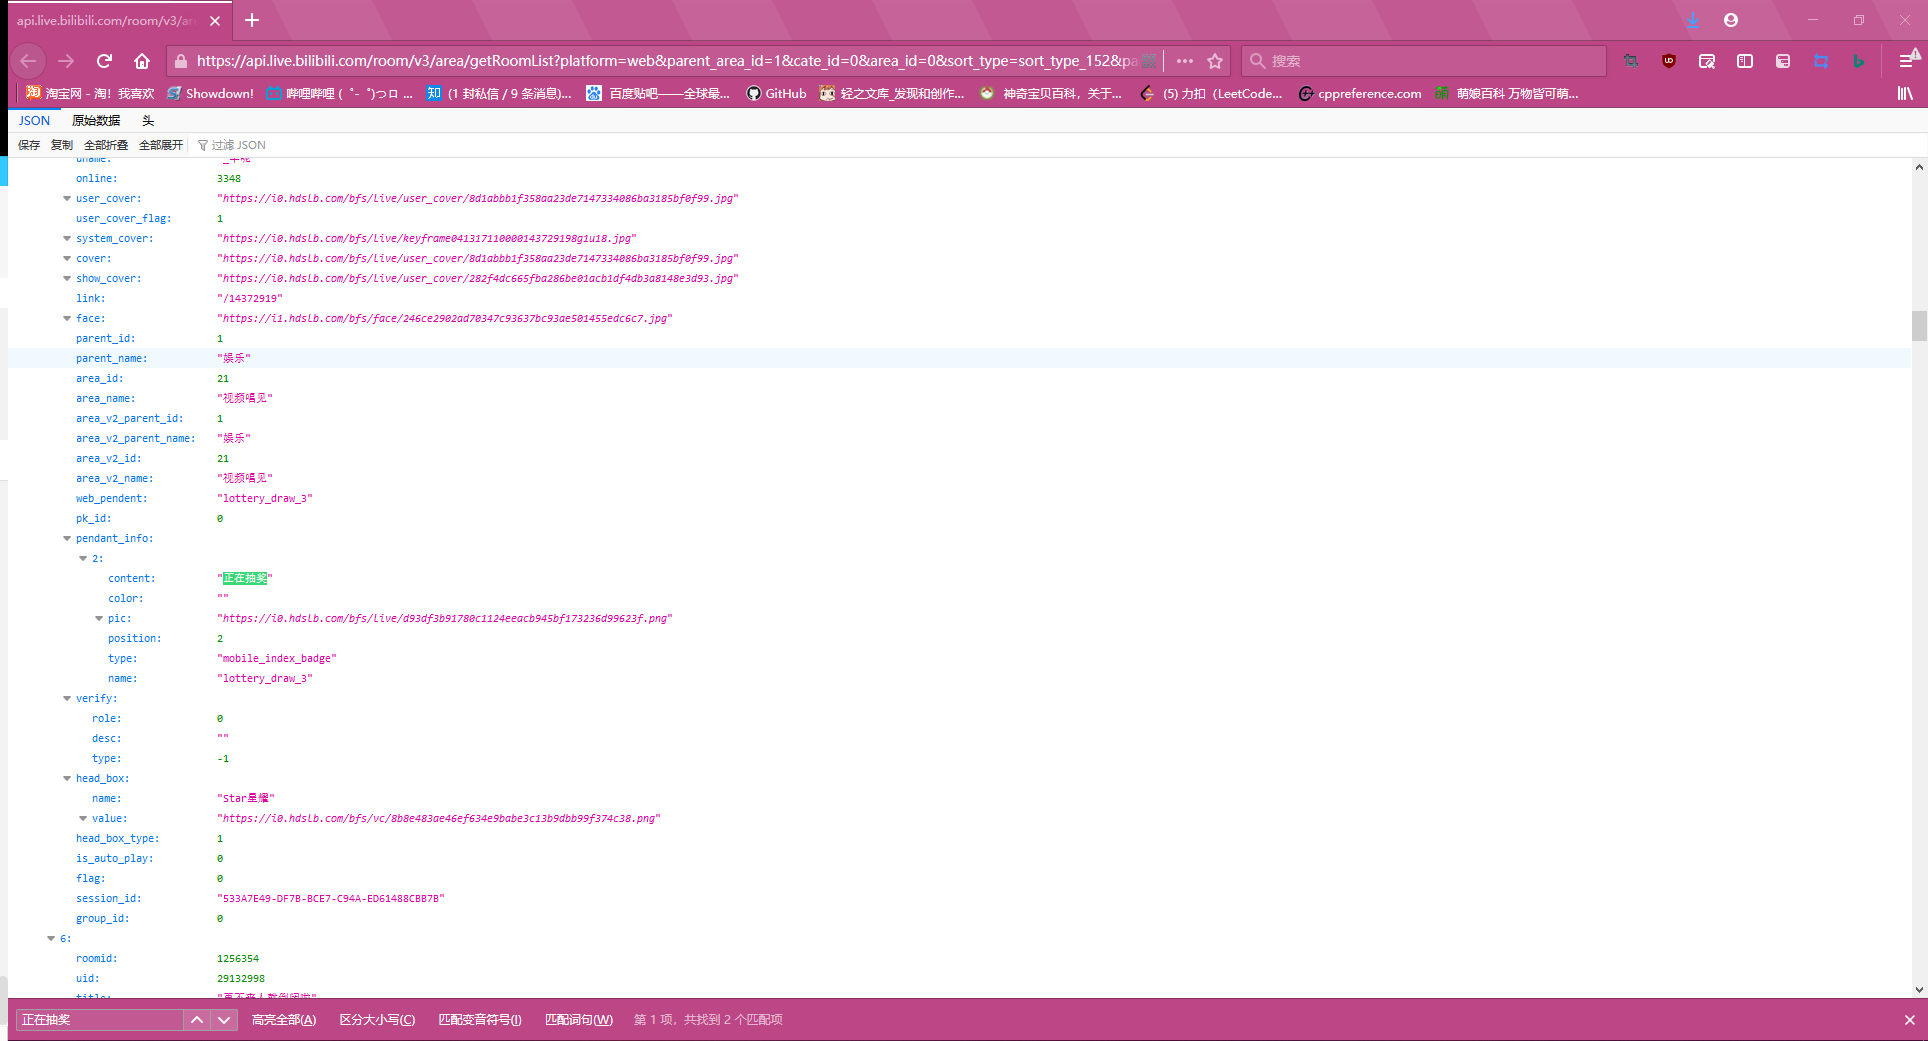Switch to the 头 headers tab
This screenshot has height=1041, width=1928.
tap(148, 120)
